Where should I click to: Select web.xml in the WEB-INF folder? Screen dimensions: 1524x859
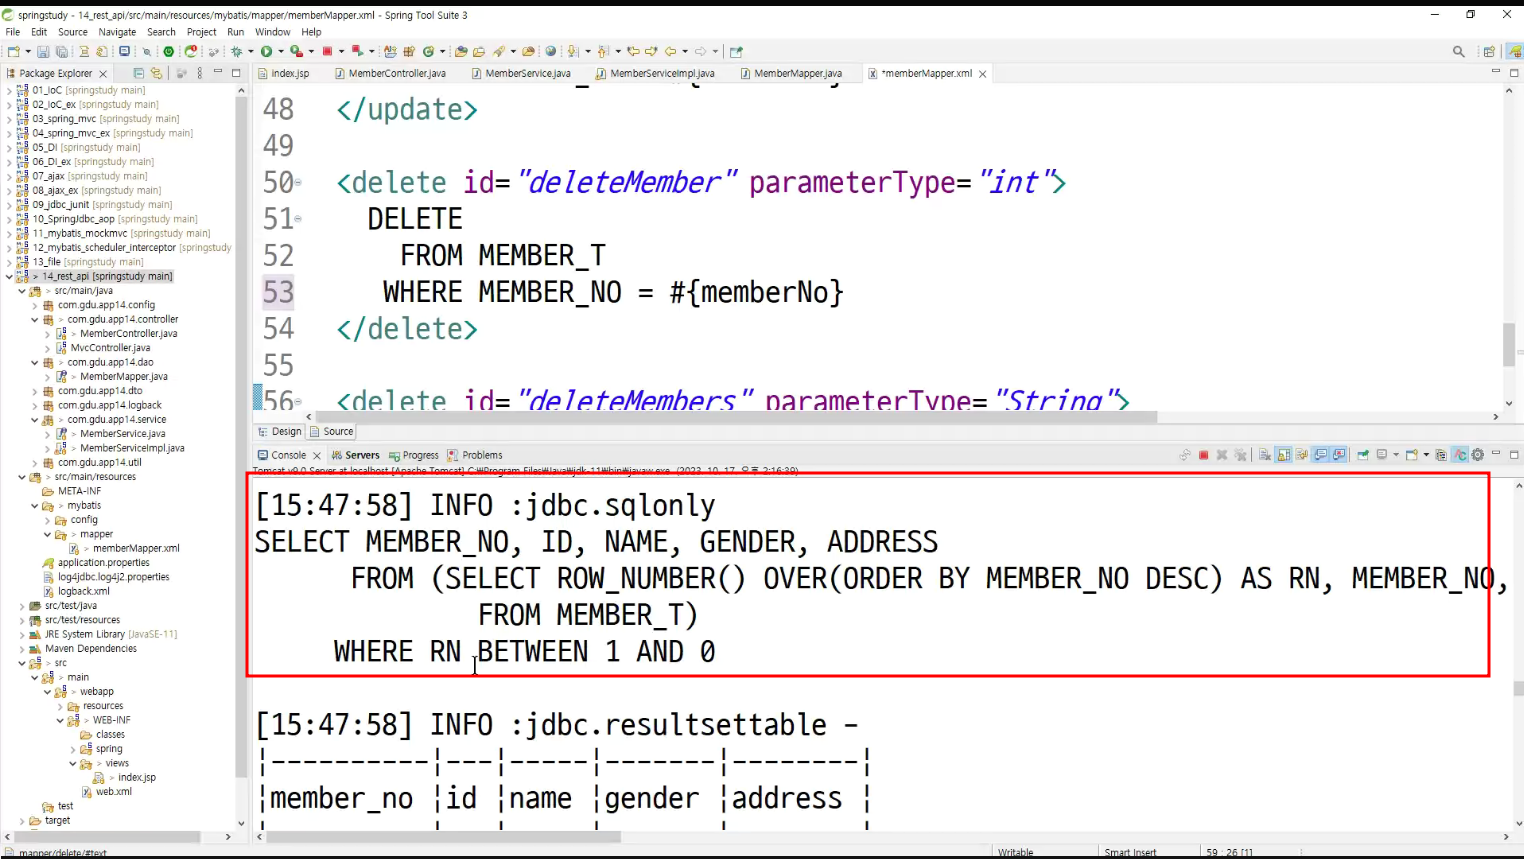114,792
